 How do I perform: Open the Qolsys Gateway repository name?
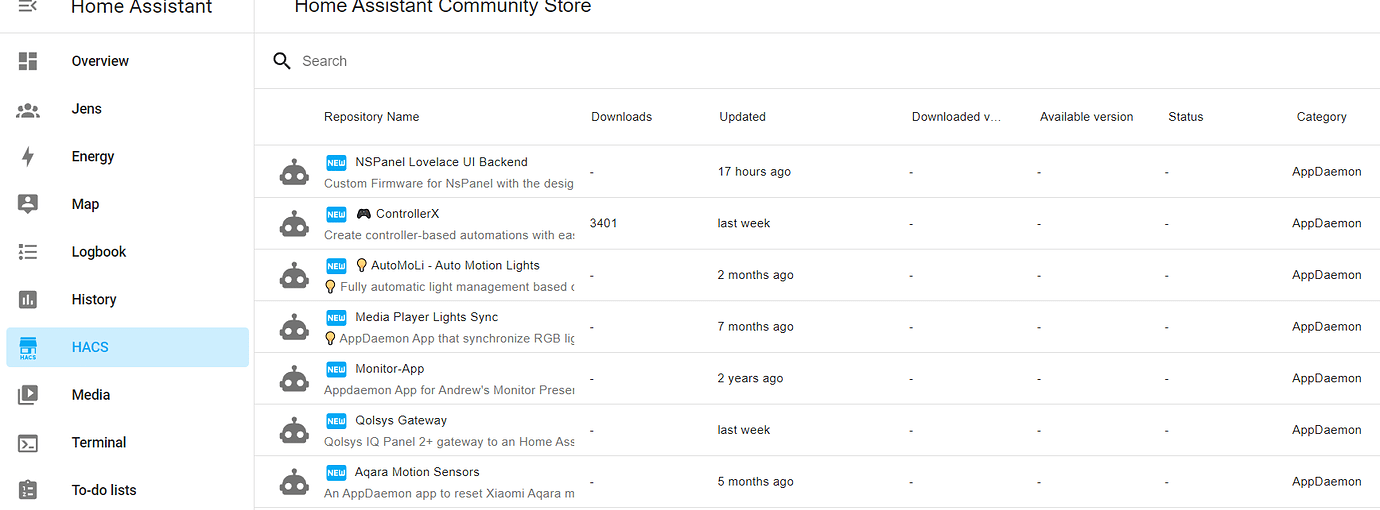(x=400, y=421)
